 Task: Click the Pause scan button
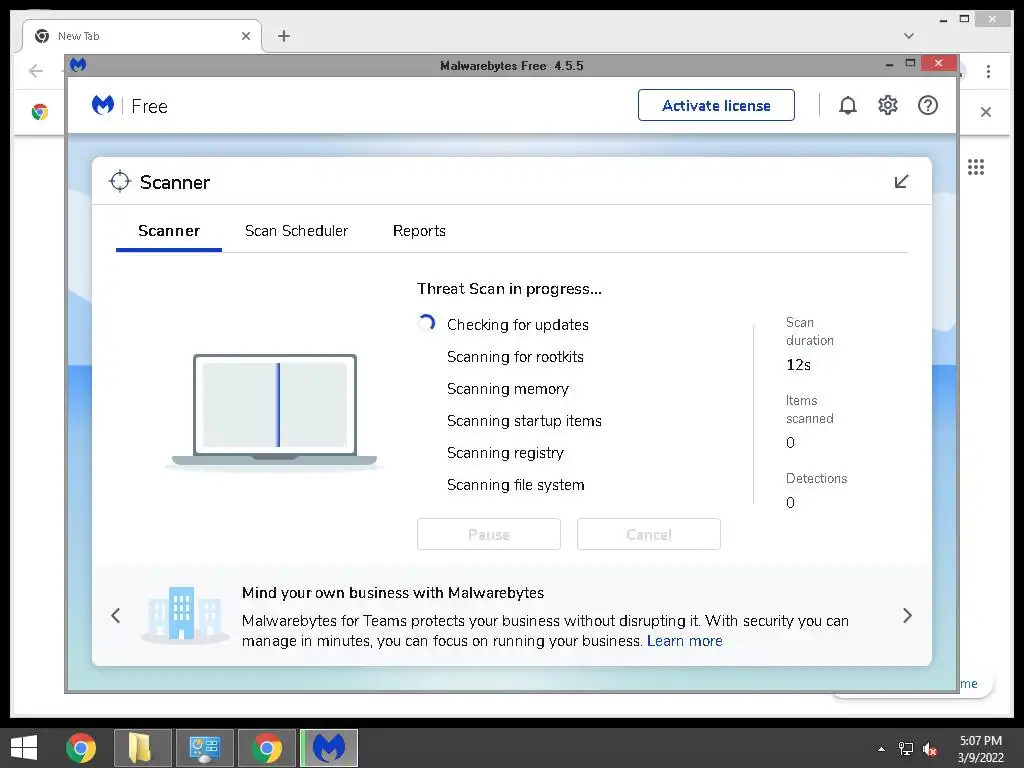(x=488, y=534)
